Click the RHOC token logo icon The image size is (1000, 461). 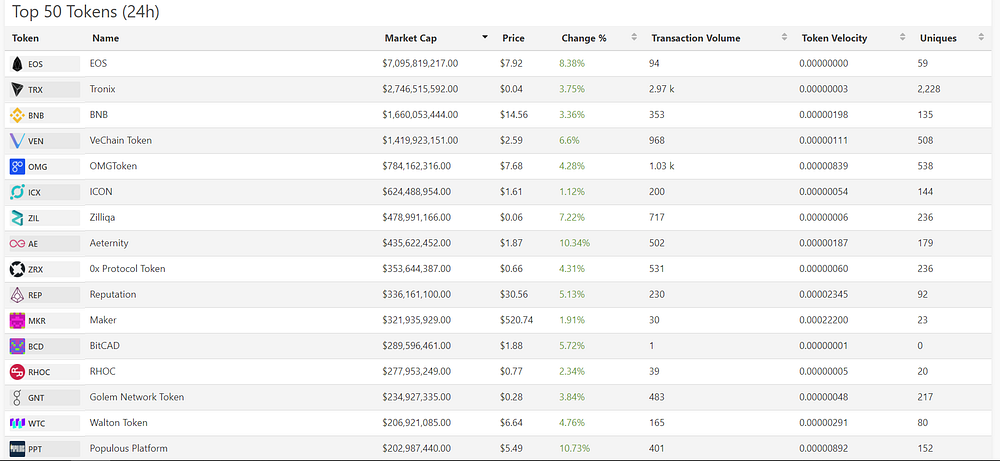point(17,372)
